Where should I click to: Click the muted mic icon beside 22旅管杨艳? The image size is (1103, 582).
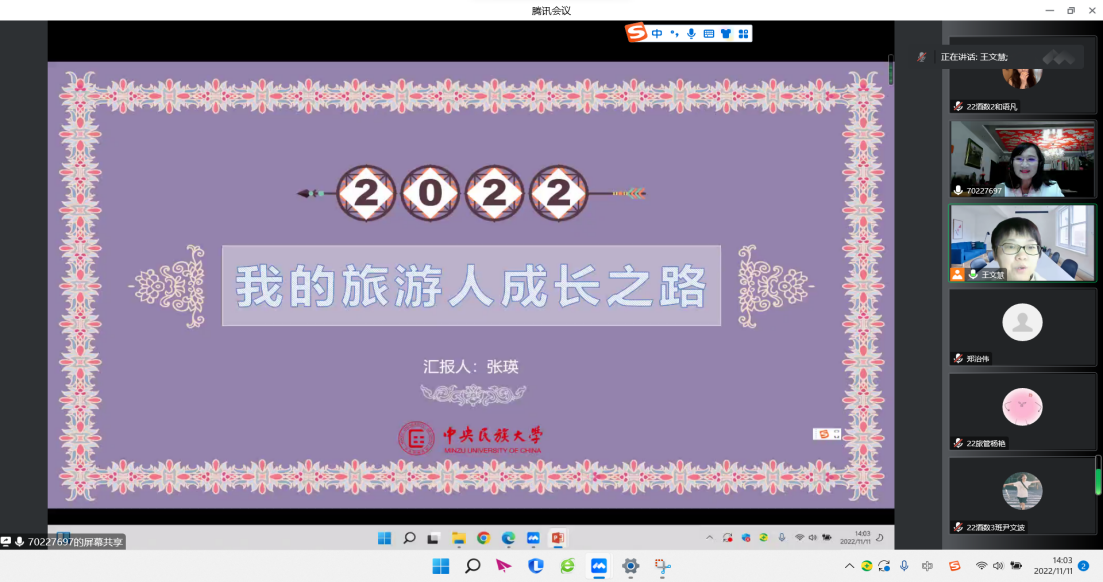pyautogui.click(x=958, y=443)
